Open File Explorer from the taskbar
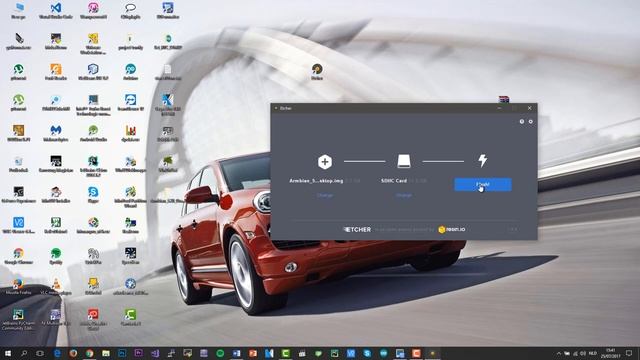Image resolution: width=640 pixels, height=360 pixels. coord(106,353)
